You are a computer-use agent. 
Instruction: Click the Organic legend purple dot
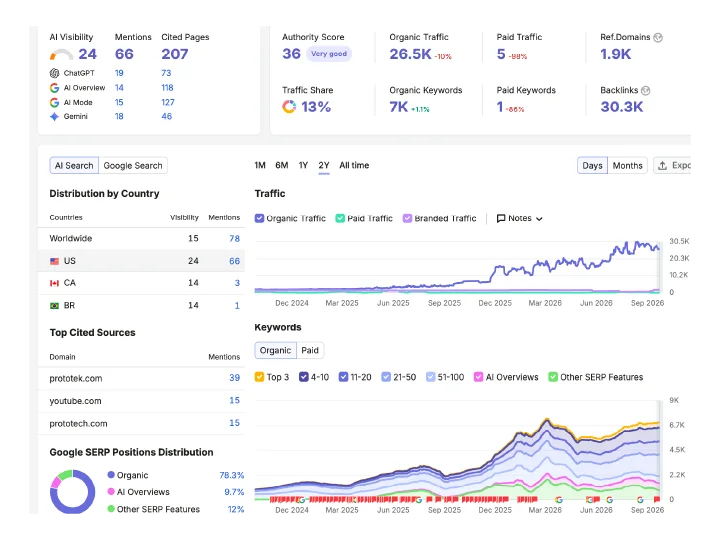click(x=111, y=475)
